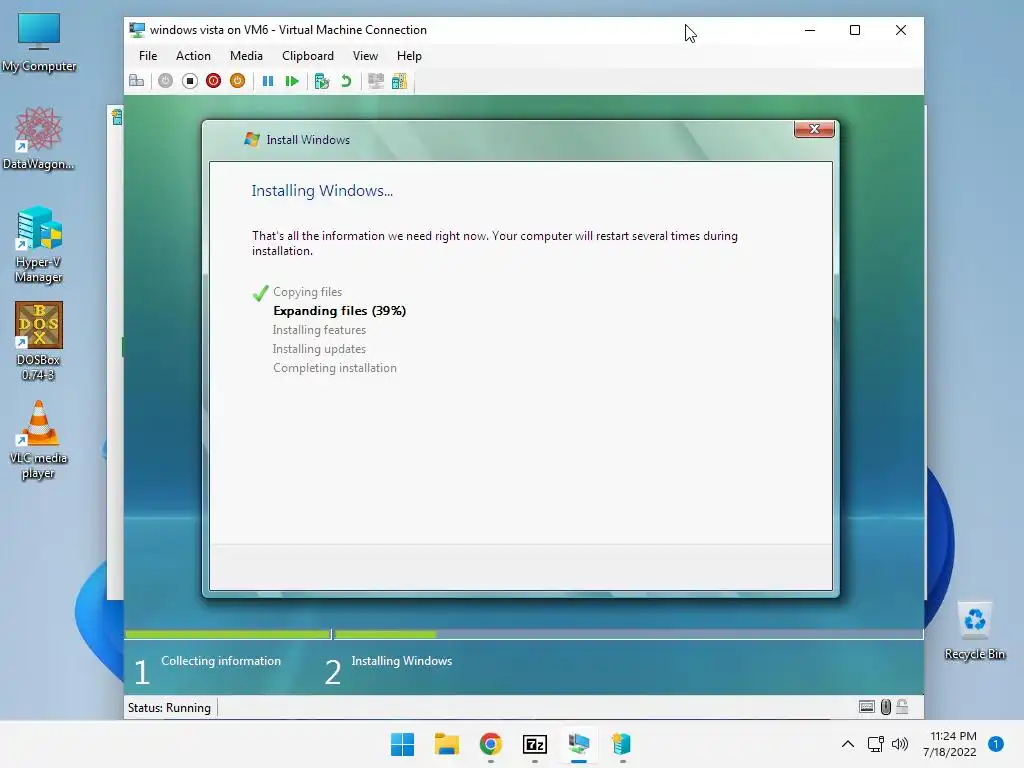
Task: Open network settings from the system tray
Action: (x=875, y=744)
